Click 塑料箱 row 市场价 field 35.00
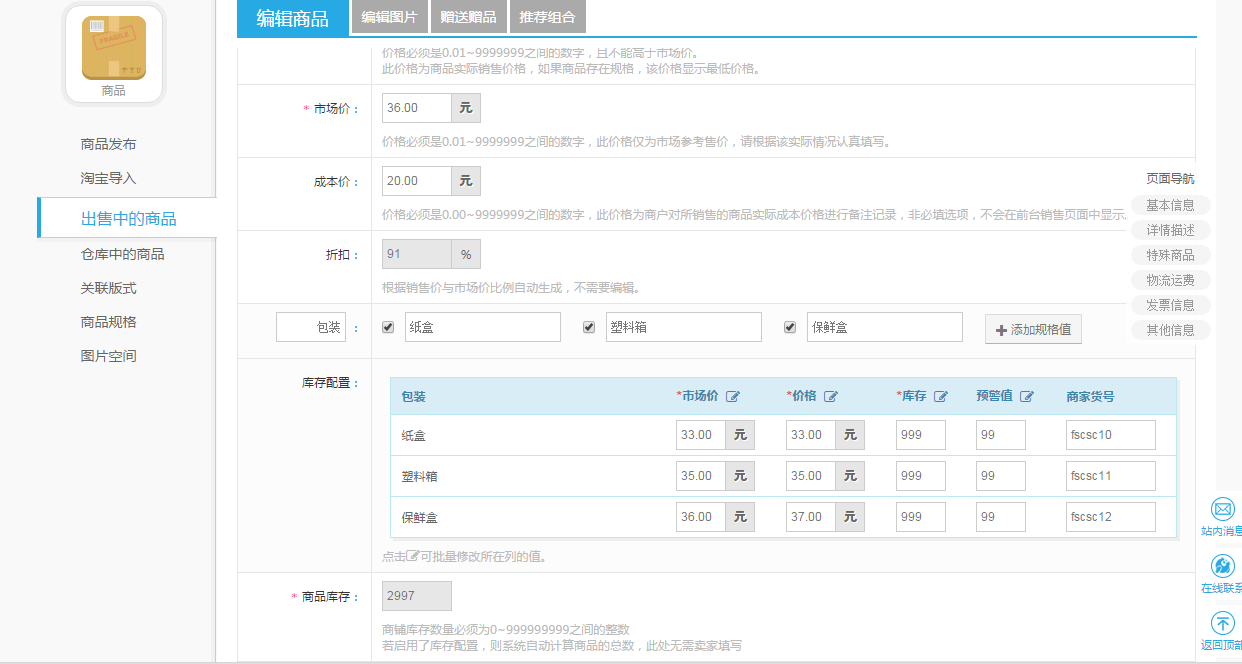 pyautogui.click(x=700, y=476)
